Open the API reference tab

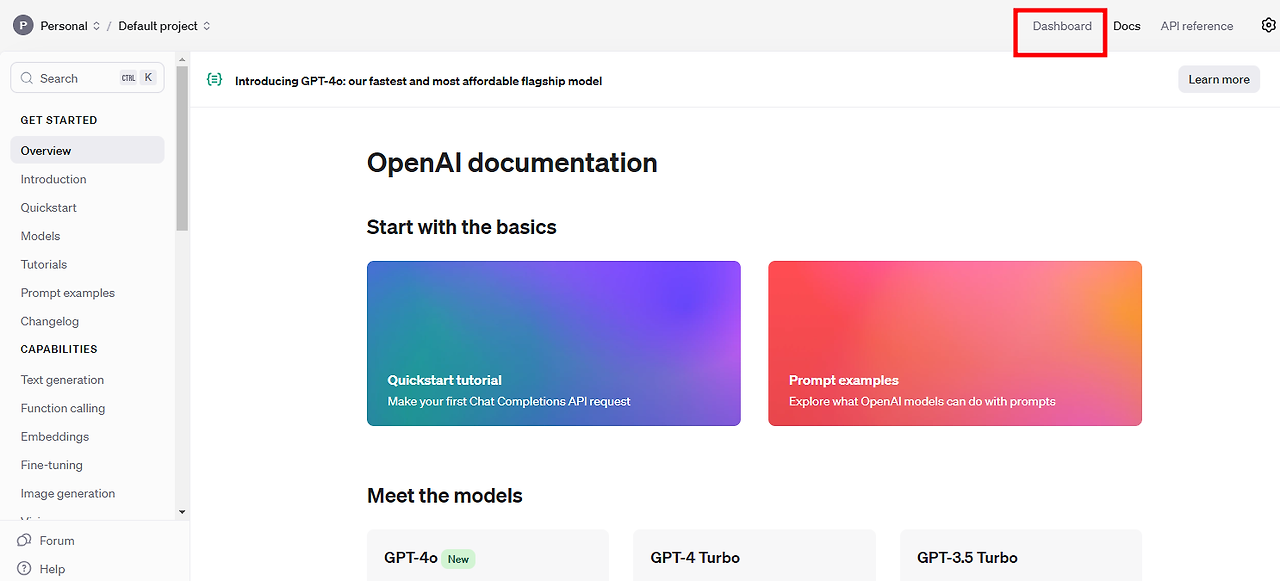(1197, 26)
